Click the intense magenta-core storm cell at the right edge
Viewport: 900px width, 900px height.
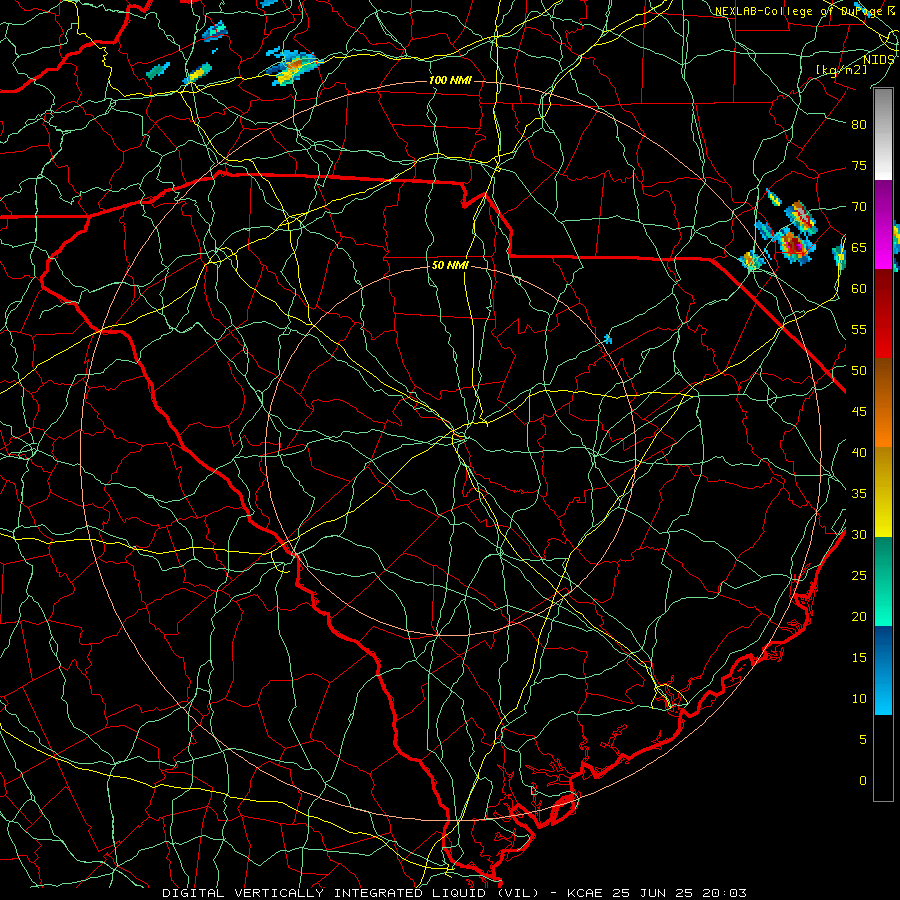tap(795, 245)
